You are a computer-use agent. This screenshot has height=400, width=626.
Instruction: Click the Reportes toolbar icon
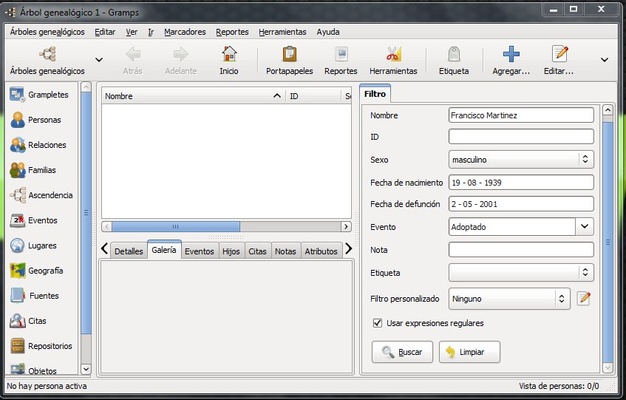pyautogui.click(x=340, y=60)
